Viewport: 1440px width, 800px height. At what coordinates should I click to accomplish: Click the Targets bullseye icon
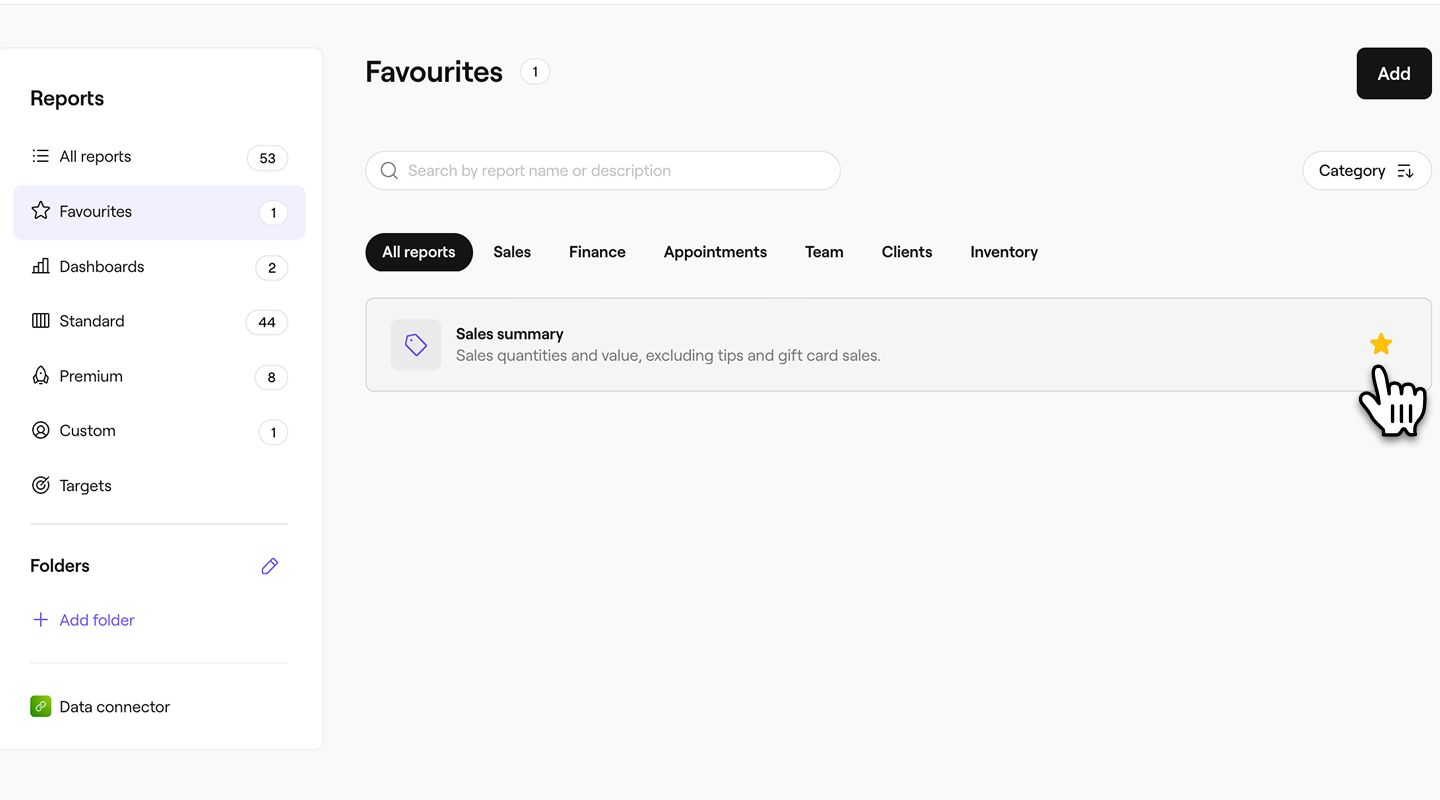click(x=40, y=485)
